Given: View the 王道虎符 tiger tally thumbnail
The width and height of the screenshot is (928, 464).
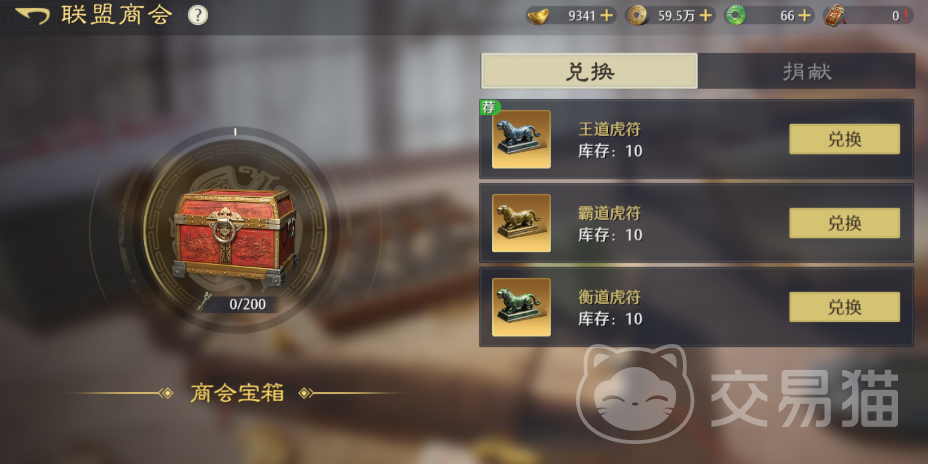Looking at the screenshot, I should (521, 139).
